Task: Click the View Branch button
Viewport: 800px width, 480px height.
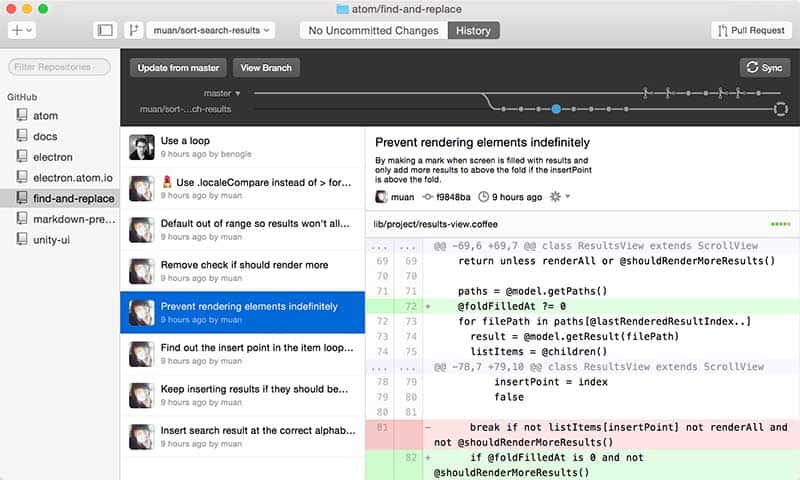Action: pyautogui.click(x=266, y=67)
